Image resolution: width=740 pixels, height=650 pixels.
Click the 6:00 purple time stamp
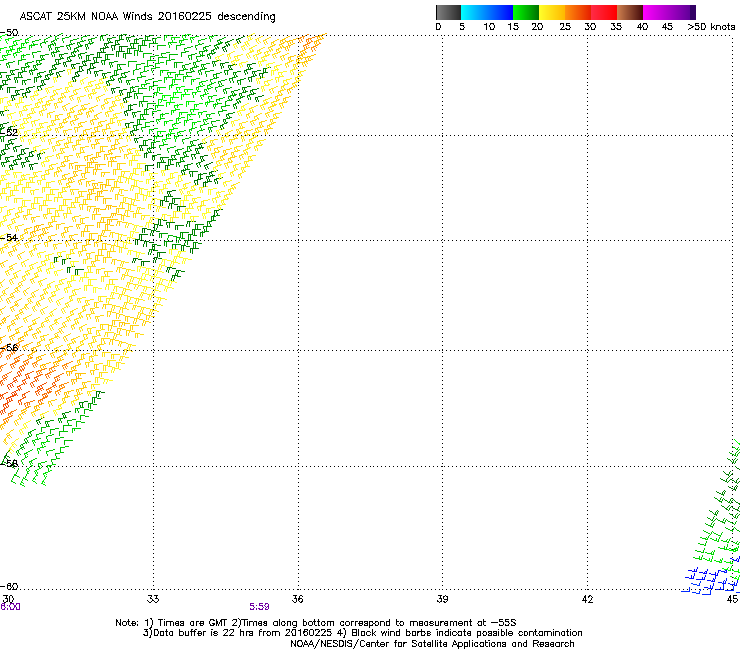tap(10, 607)
